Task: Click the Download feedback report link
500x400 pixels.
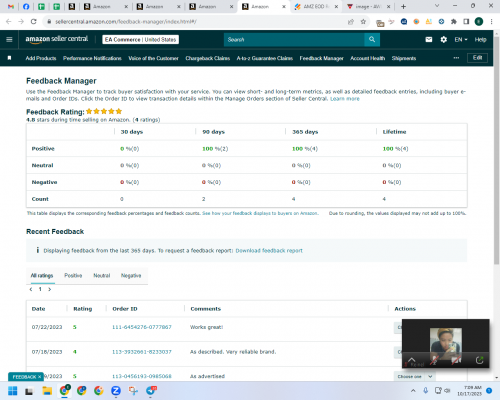Action: [x=269, y=251]
